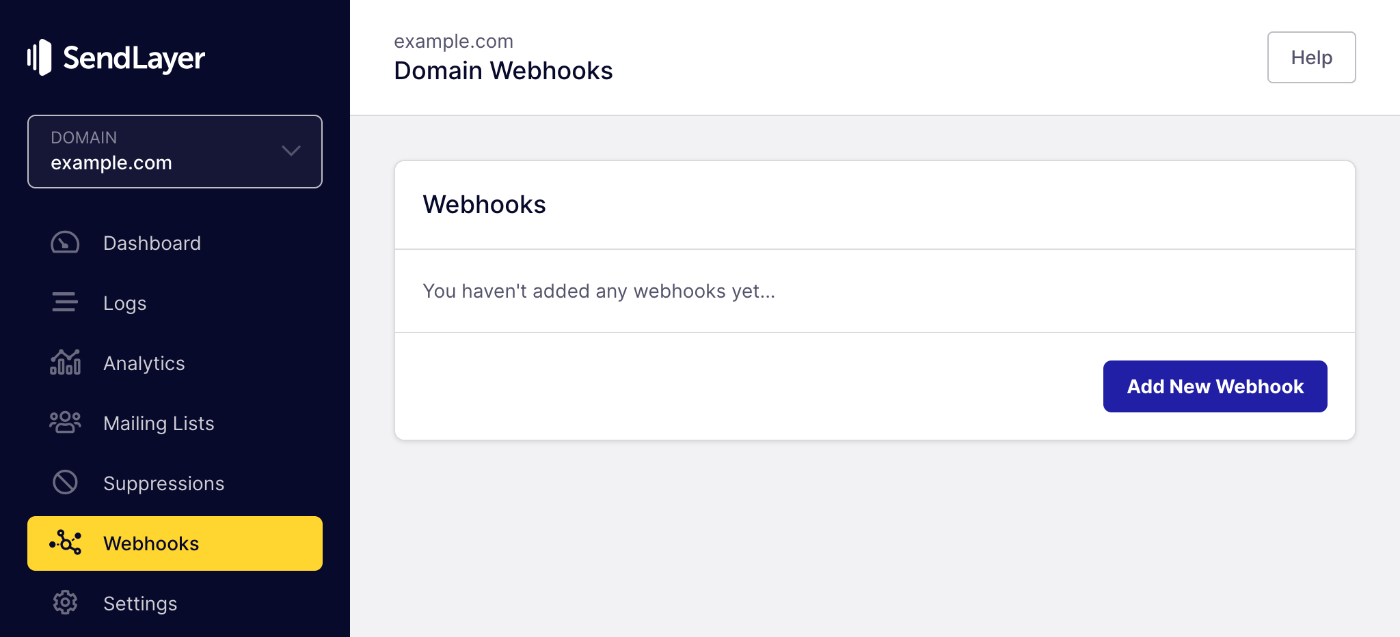
Task: Select the Webhooks heading card
Action: [x=484, y=204]
